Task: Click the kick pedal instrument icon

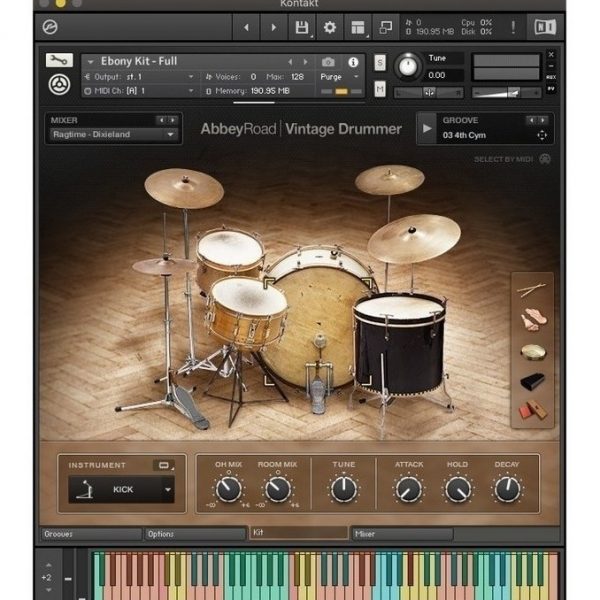Action: click(x=85, y=489)
